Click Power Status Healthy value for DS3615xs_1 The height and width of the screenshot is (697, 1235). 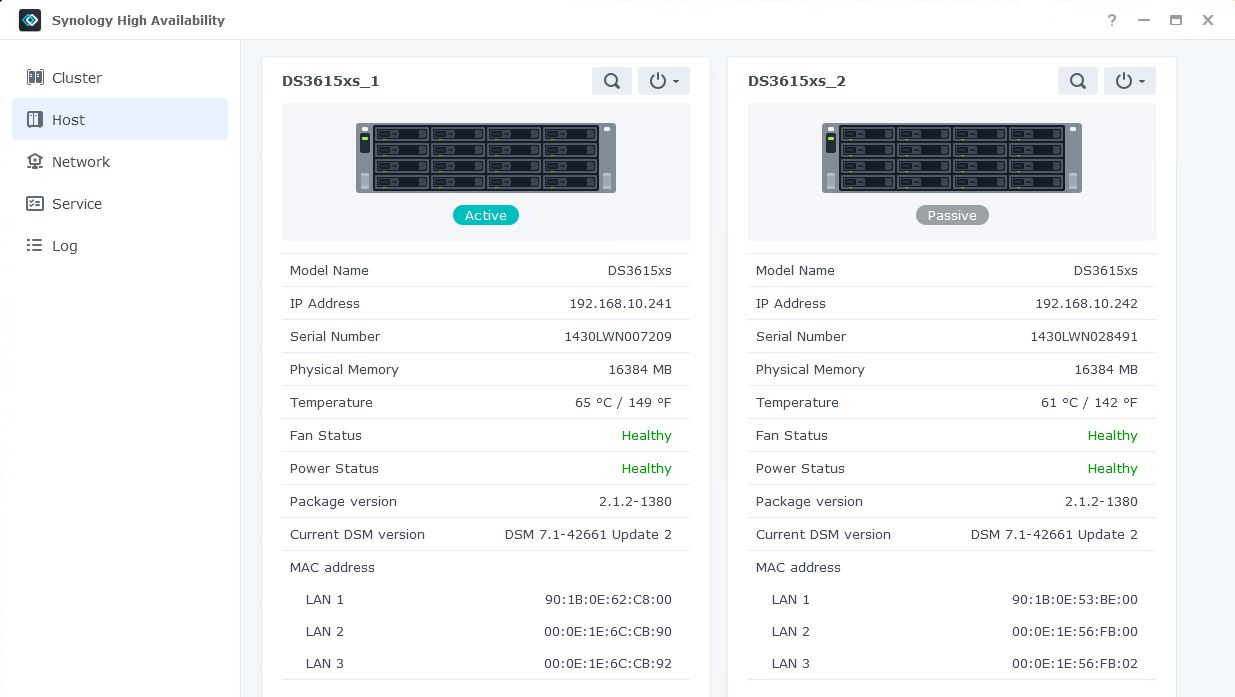[647, 468]
